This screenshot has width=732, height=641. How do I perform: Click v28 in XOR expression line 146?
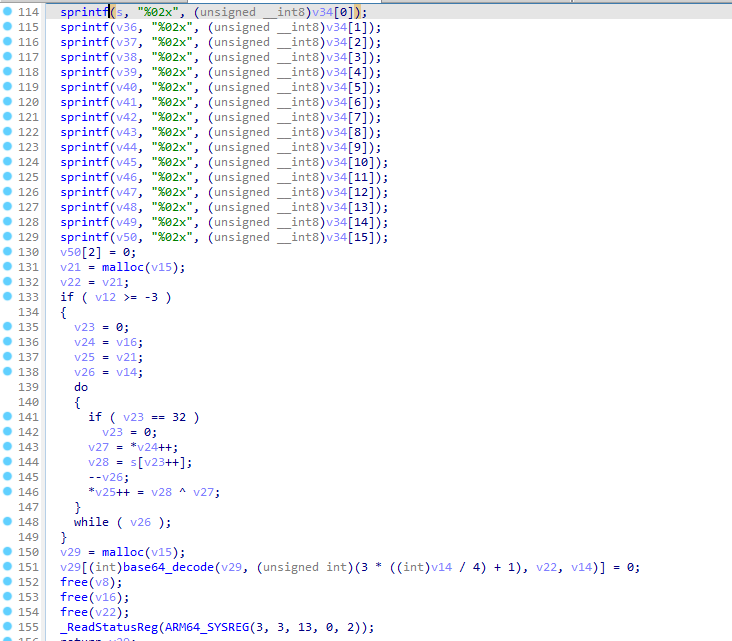pos(162,492)
